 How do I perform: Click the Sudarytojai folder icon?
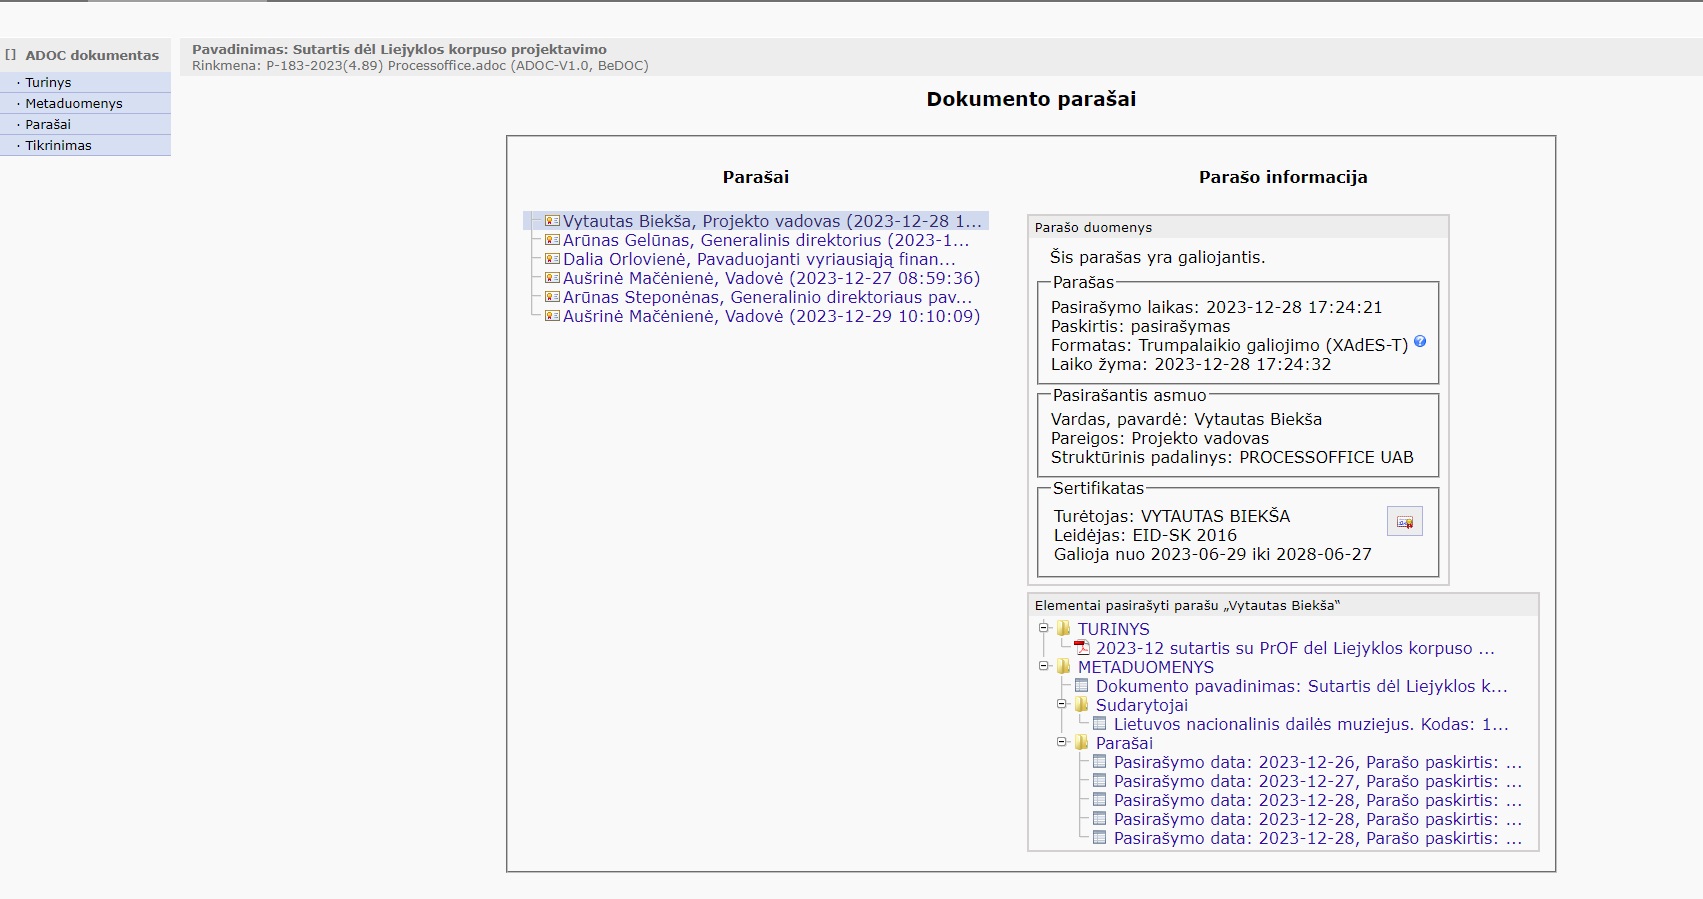pos(1081,705)
